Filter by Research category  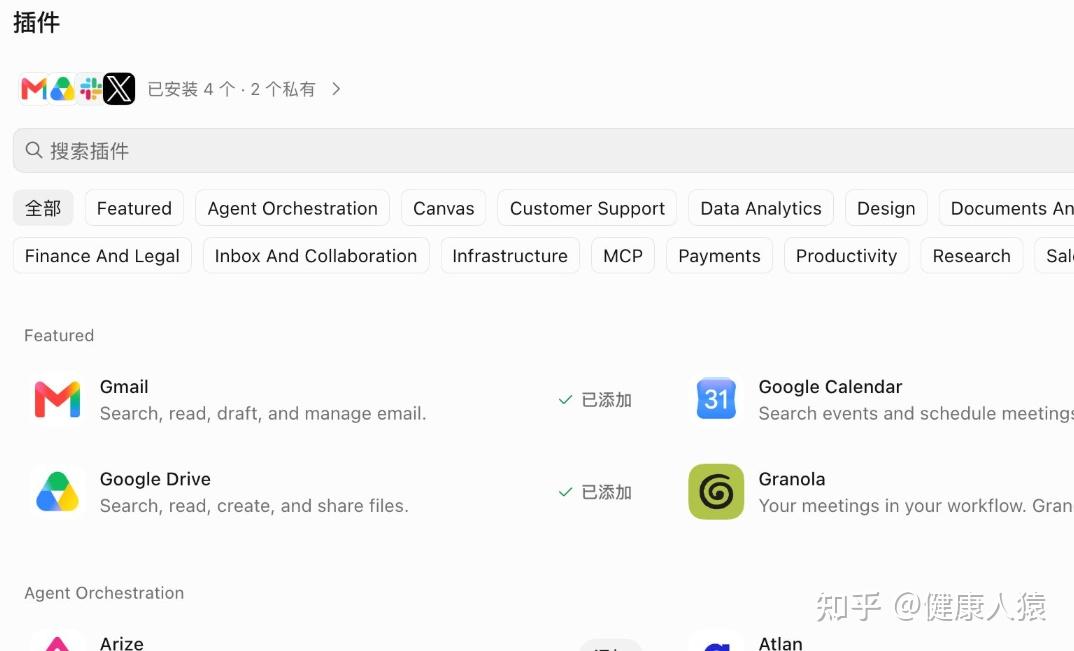972,256
